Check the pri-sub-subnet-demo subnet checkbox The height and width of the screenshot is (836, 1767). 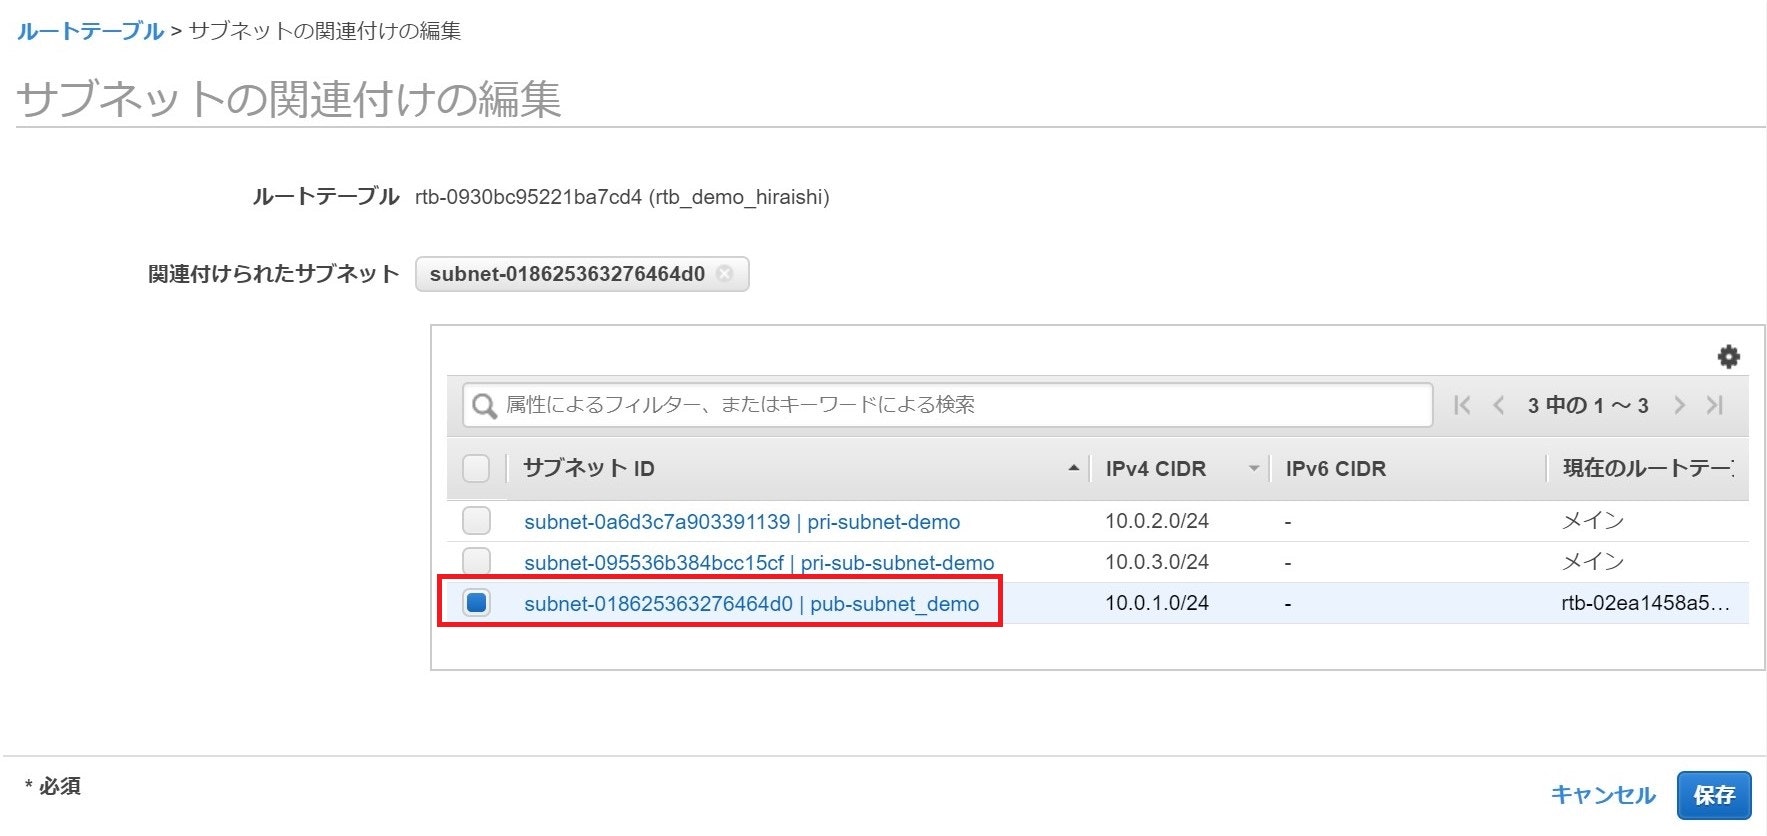pyautogui.click(x=476, y=561)
